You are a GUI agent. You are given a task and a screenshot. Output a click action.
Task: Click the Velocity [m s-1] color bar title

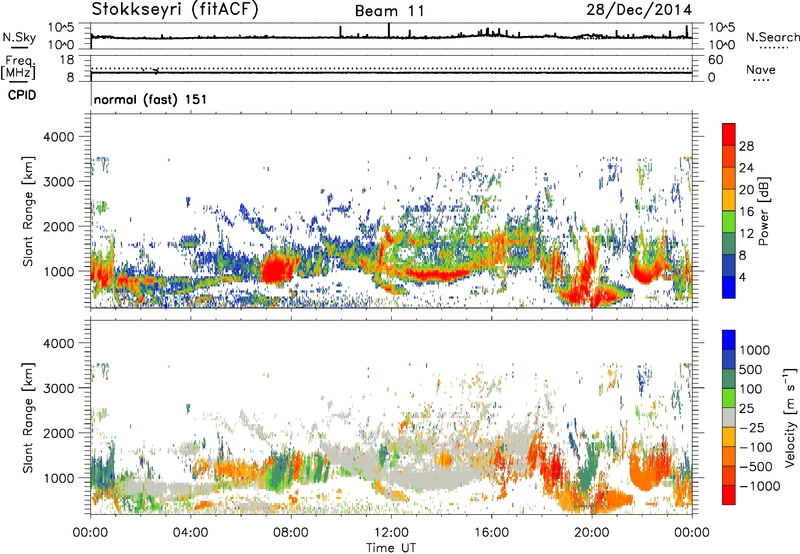coord(790,417)
